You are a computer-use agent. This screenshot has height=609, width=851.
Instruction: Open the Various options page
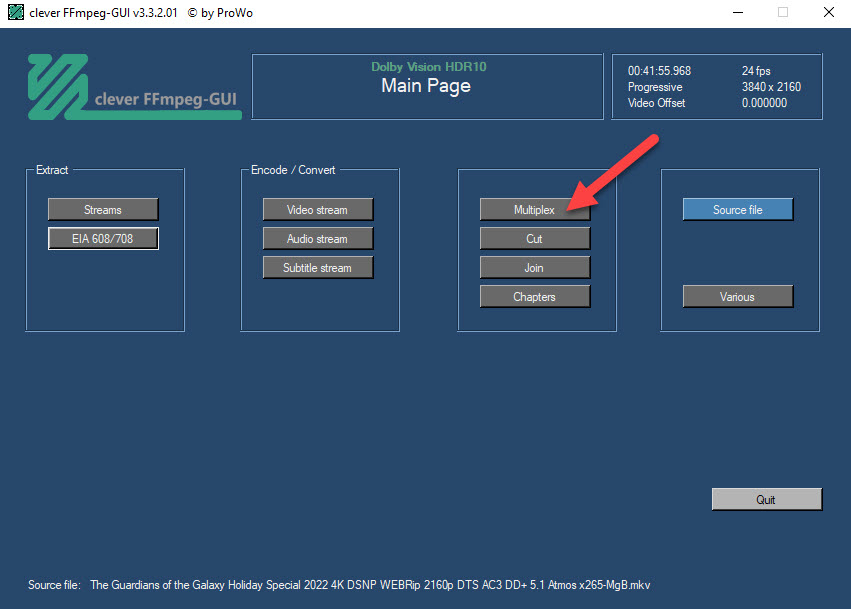coord(738,297)
